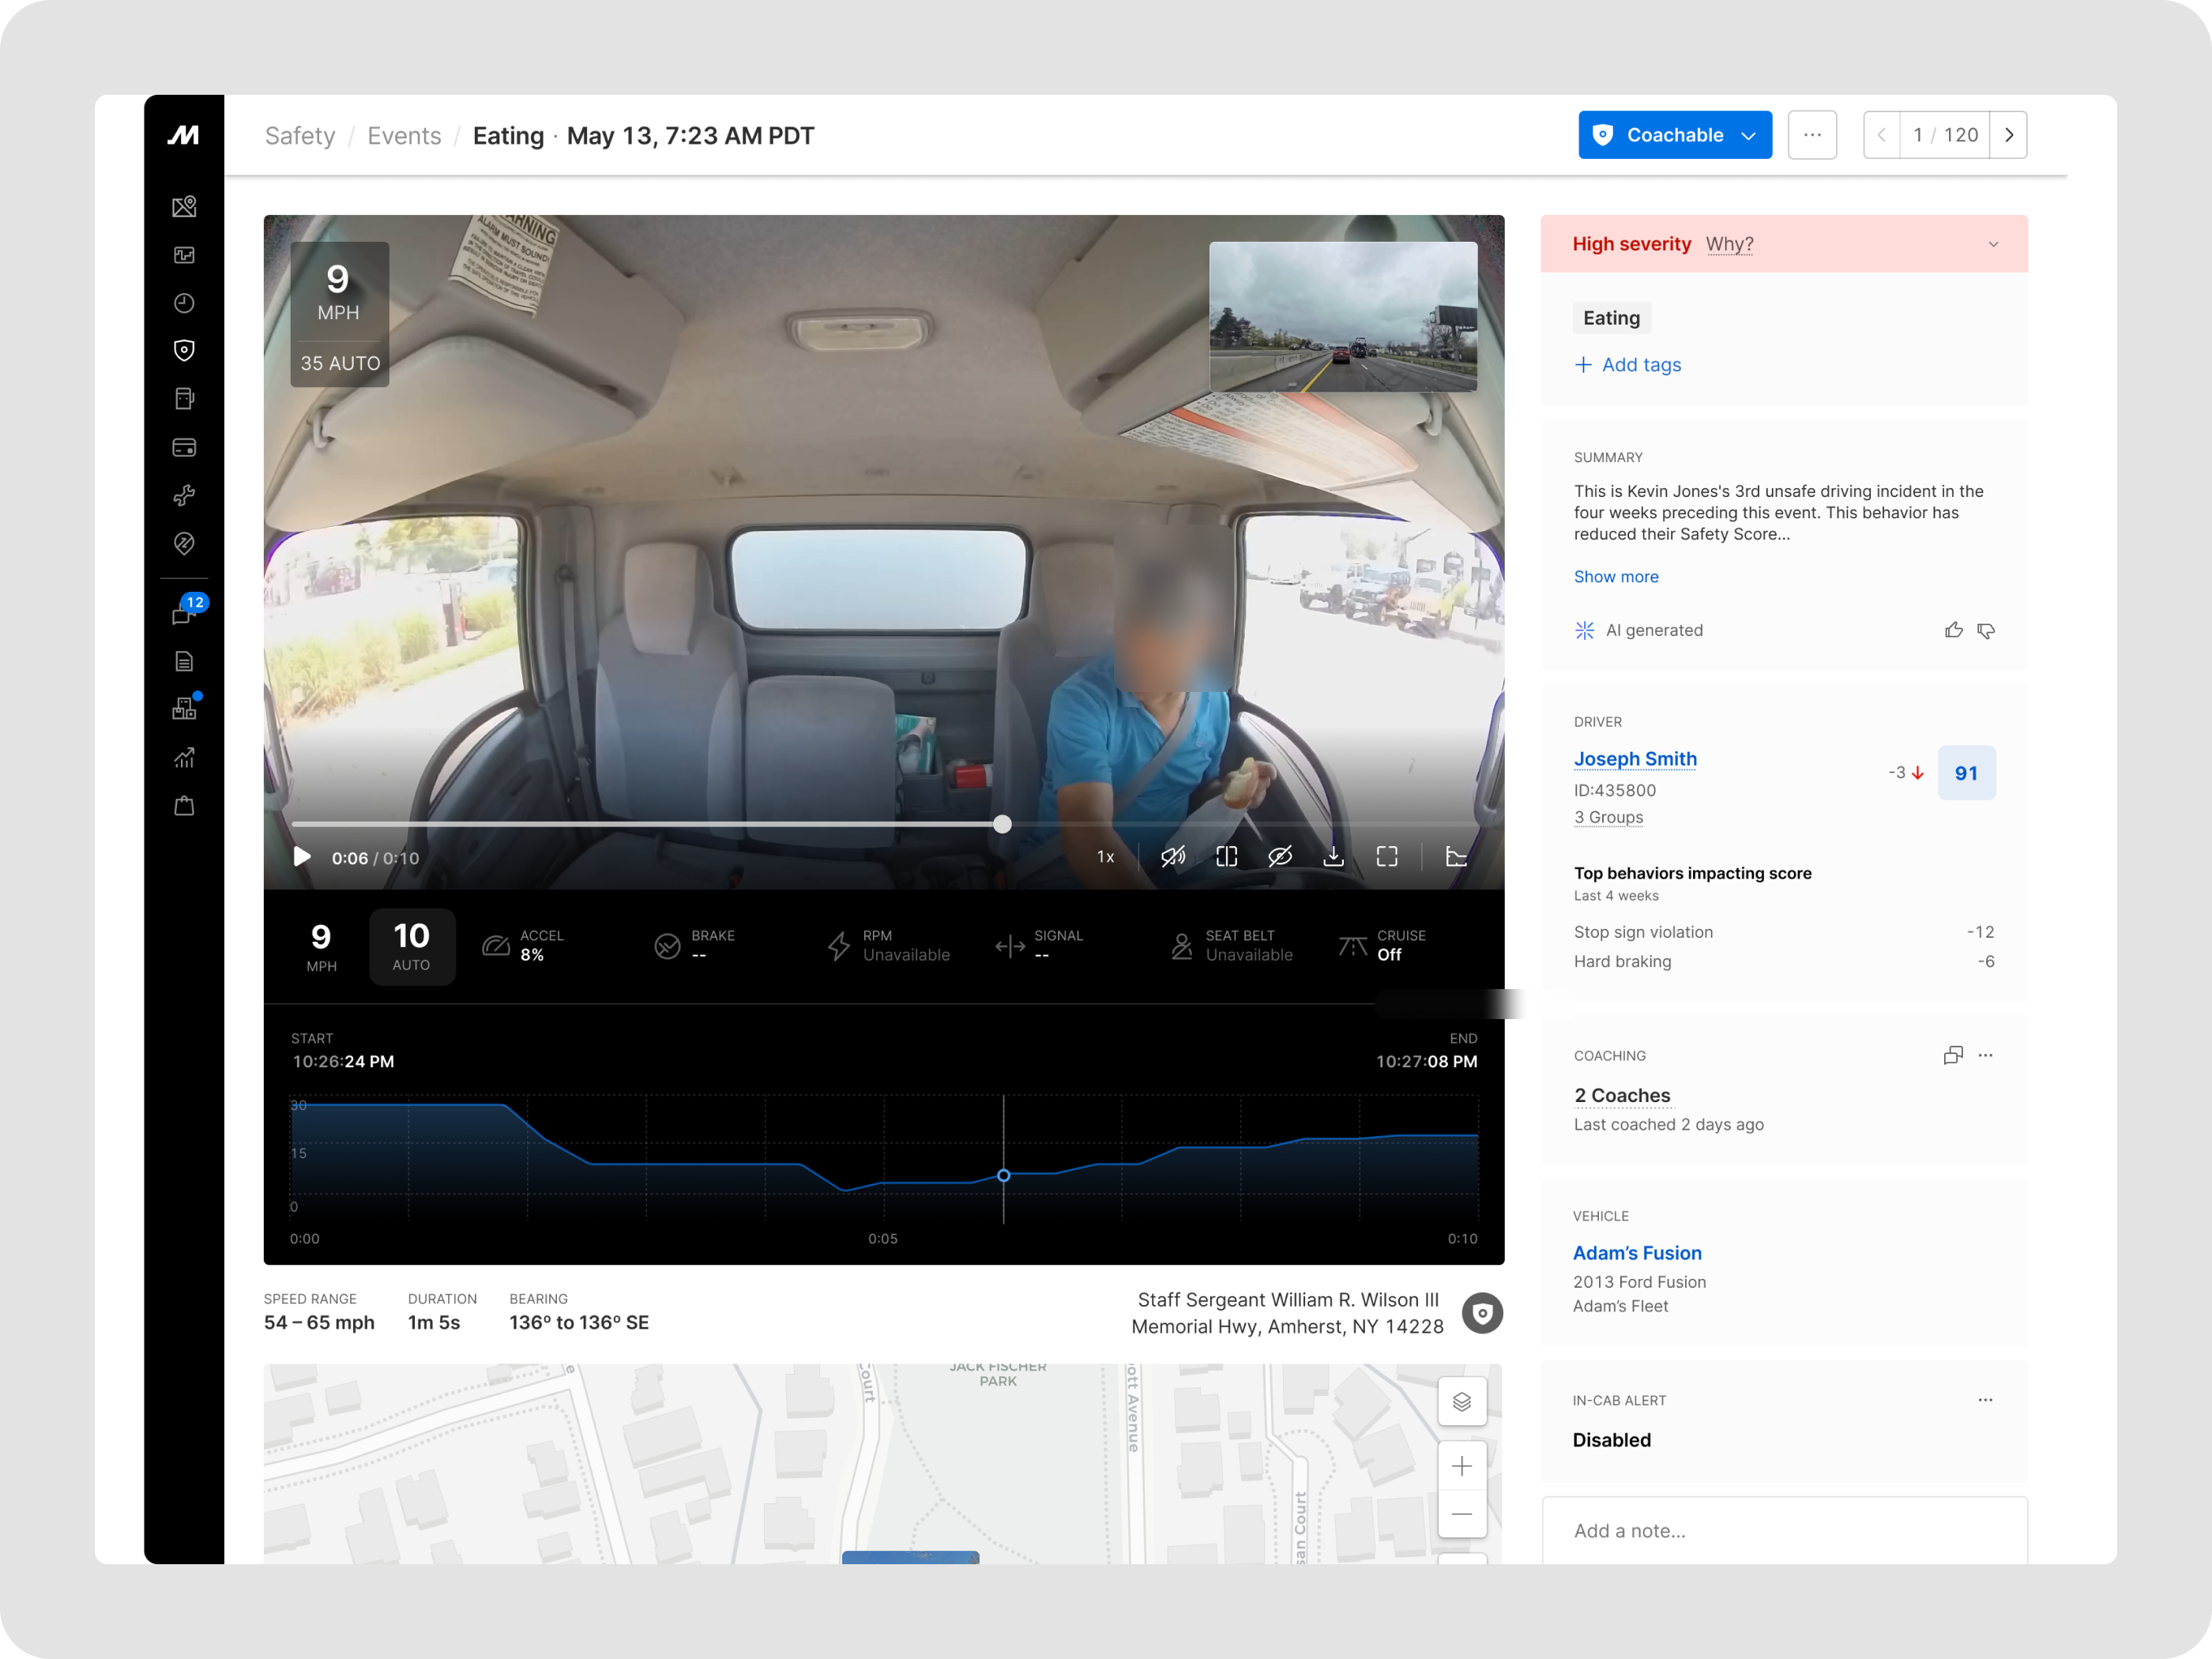
Task: Go to the Events breadcrumb
Action: click(x=404, y=136)
